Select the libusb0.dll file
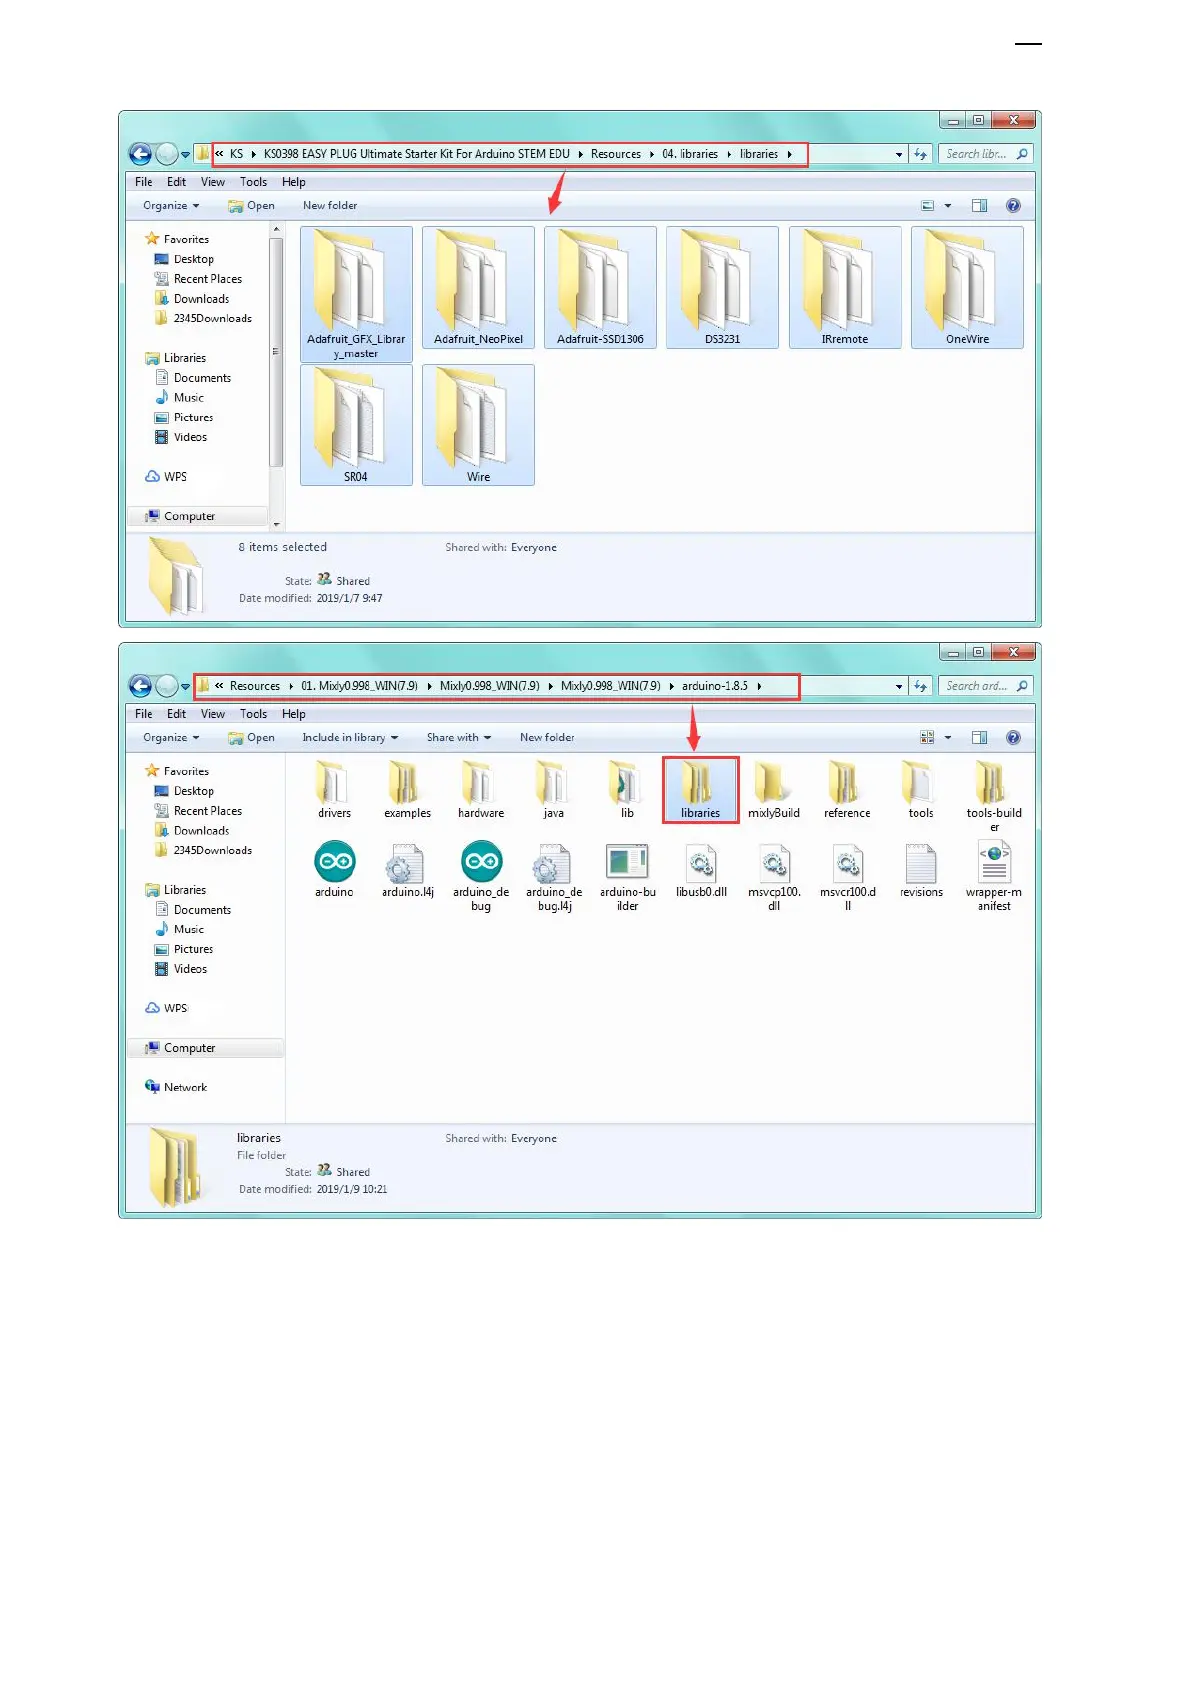The height and width of the screenshot is (1684, 1191). [701, 870]
